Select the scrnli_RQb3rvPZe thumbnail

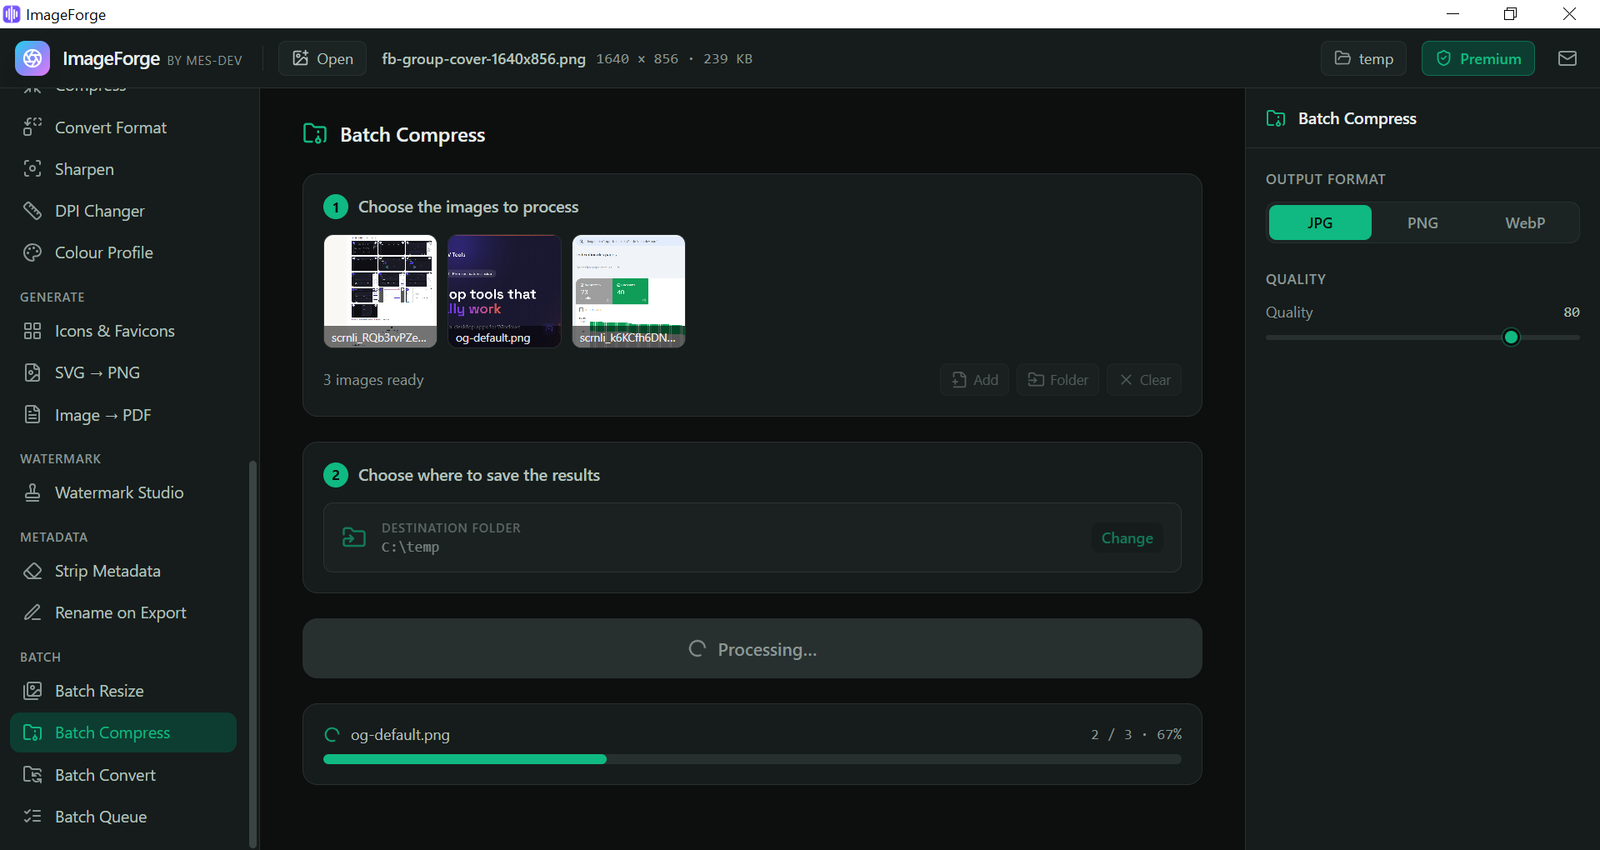[380, 291]
